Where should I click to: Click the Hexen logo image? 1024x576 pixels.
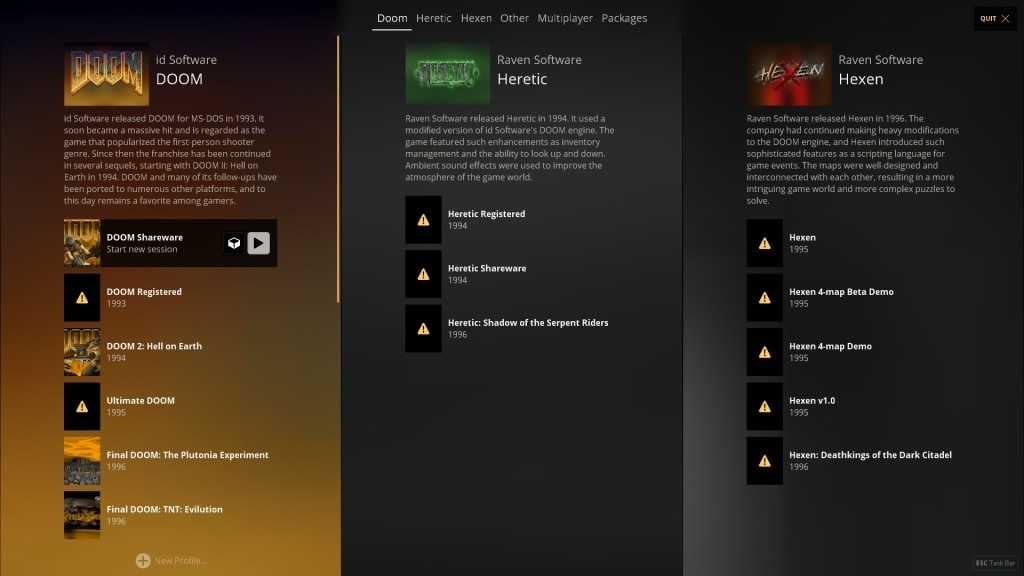click(x=790, y=74)
